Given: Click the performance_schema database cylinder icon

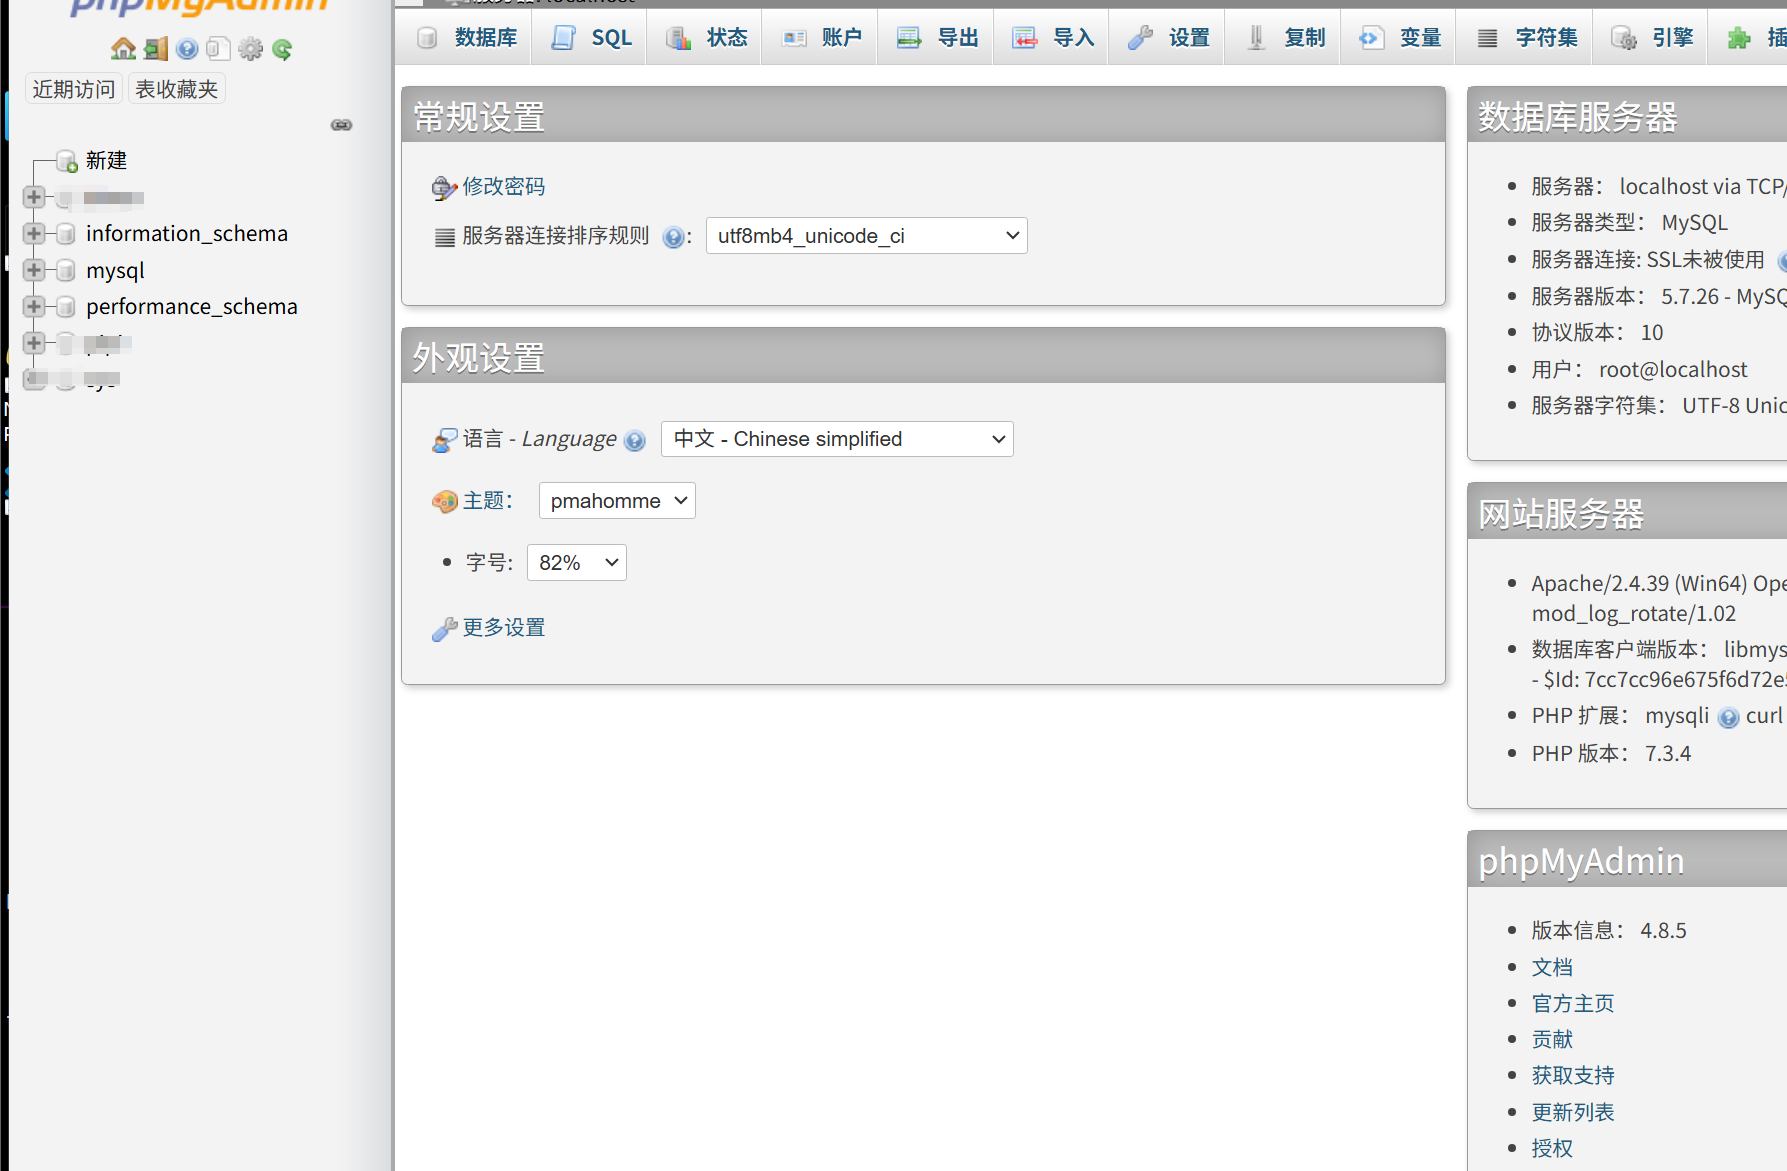Looking at the screenshot, I should coord(66,306).
